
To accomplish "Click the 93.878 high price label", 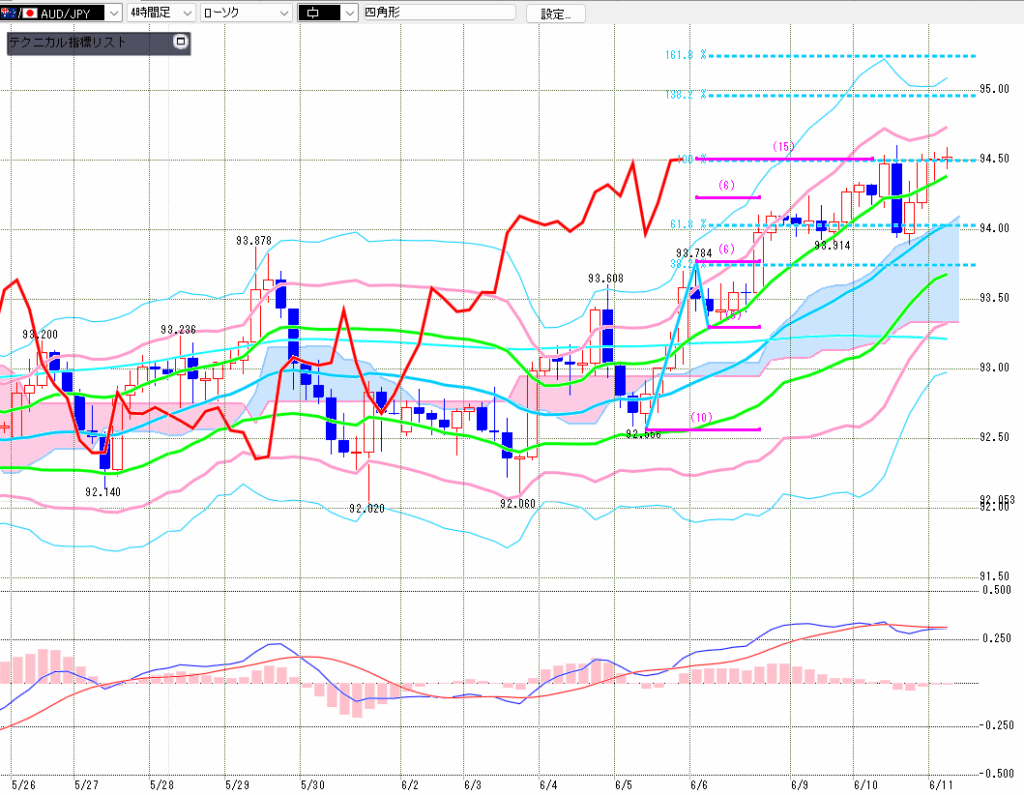I will pos(253,241).
